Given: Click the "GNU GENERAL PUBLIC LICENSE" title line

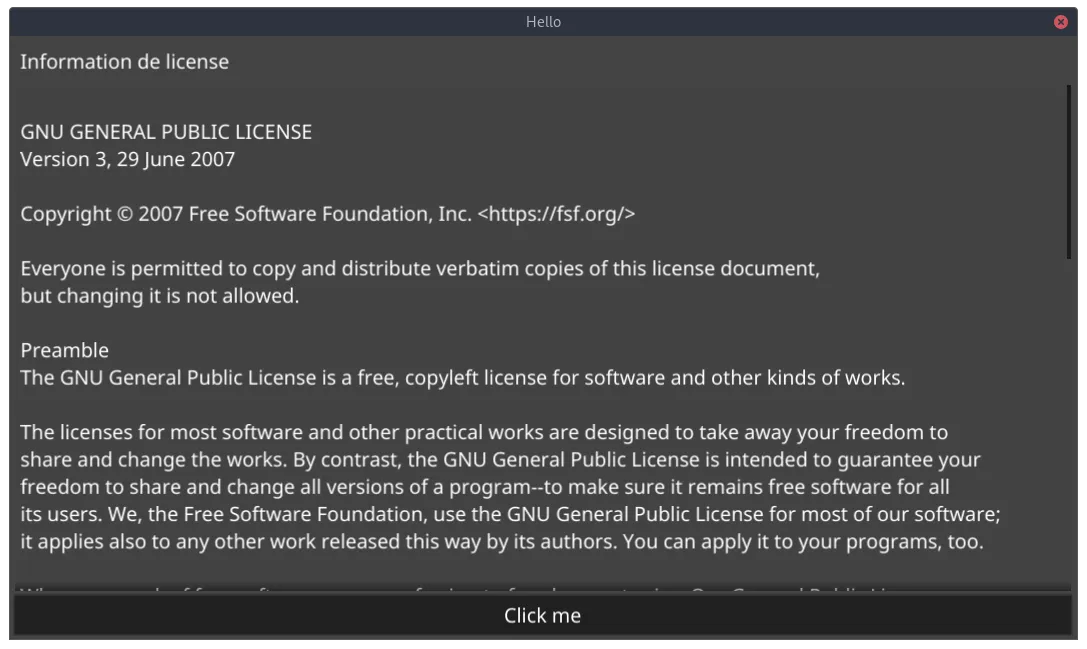Looking at the screenshot, I should click(x=166, y=132).
